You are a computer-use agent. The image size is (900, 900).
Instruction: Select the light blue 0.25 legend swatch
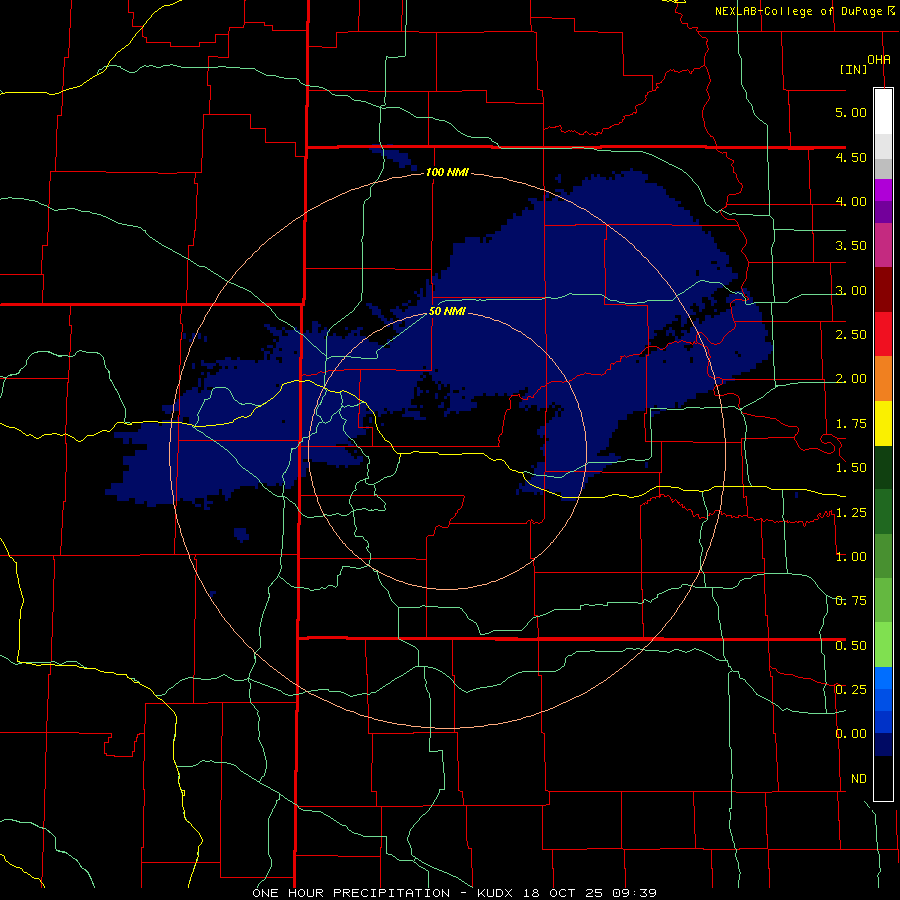point(883,678)
